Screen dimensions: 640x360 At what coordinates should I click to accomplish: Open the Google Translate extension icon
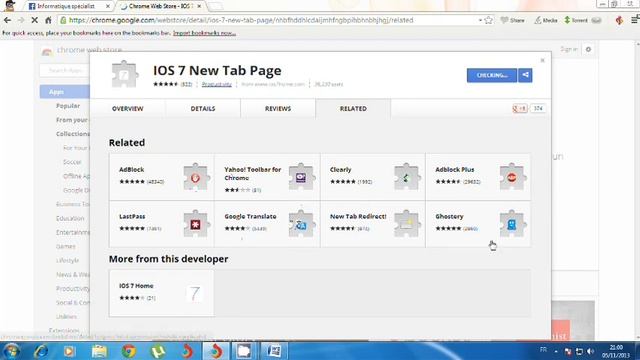tap(302, 224)
